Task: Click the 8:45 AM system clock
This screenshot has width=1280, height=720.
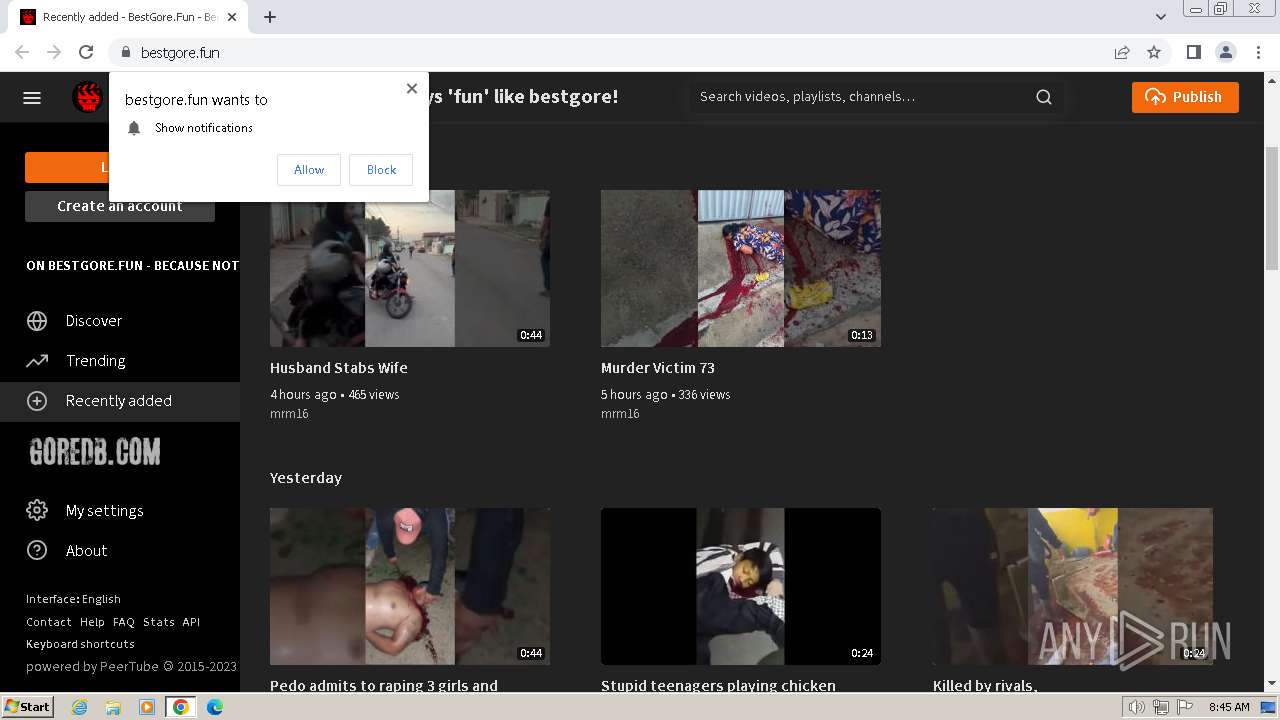Action: (1229, 707)
